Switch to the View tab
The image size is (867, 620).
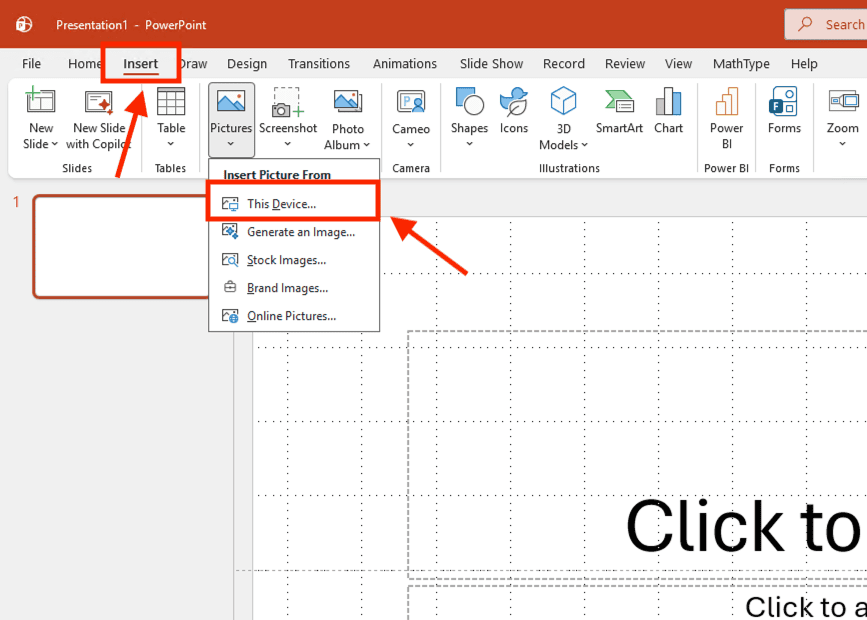click(678, 64)
